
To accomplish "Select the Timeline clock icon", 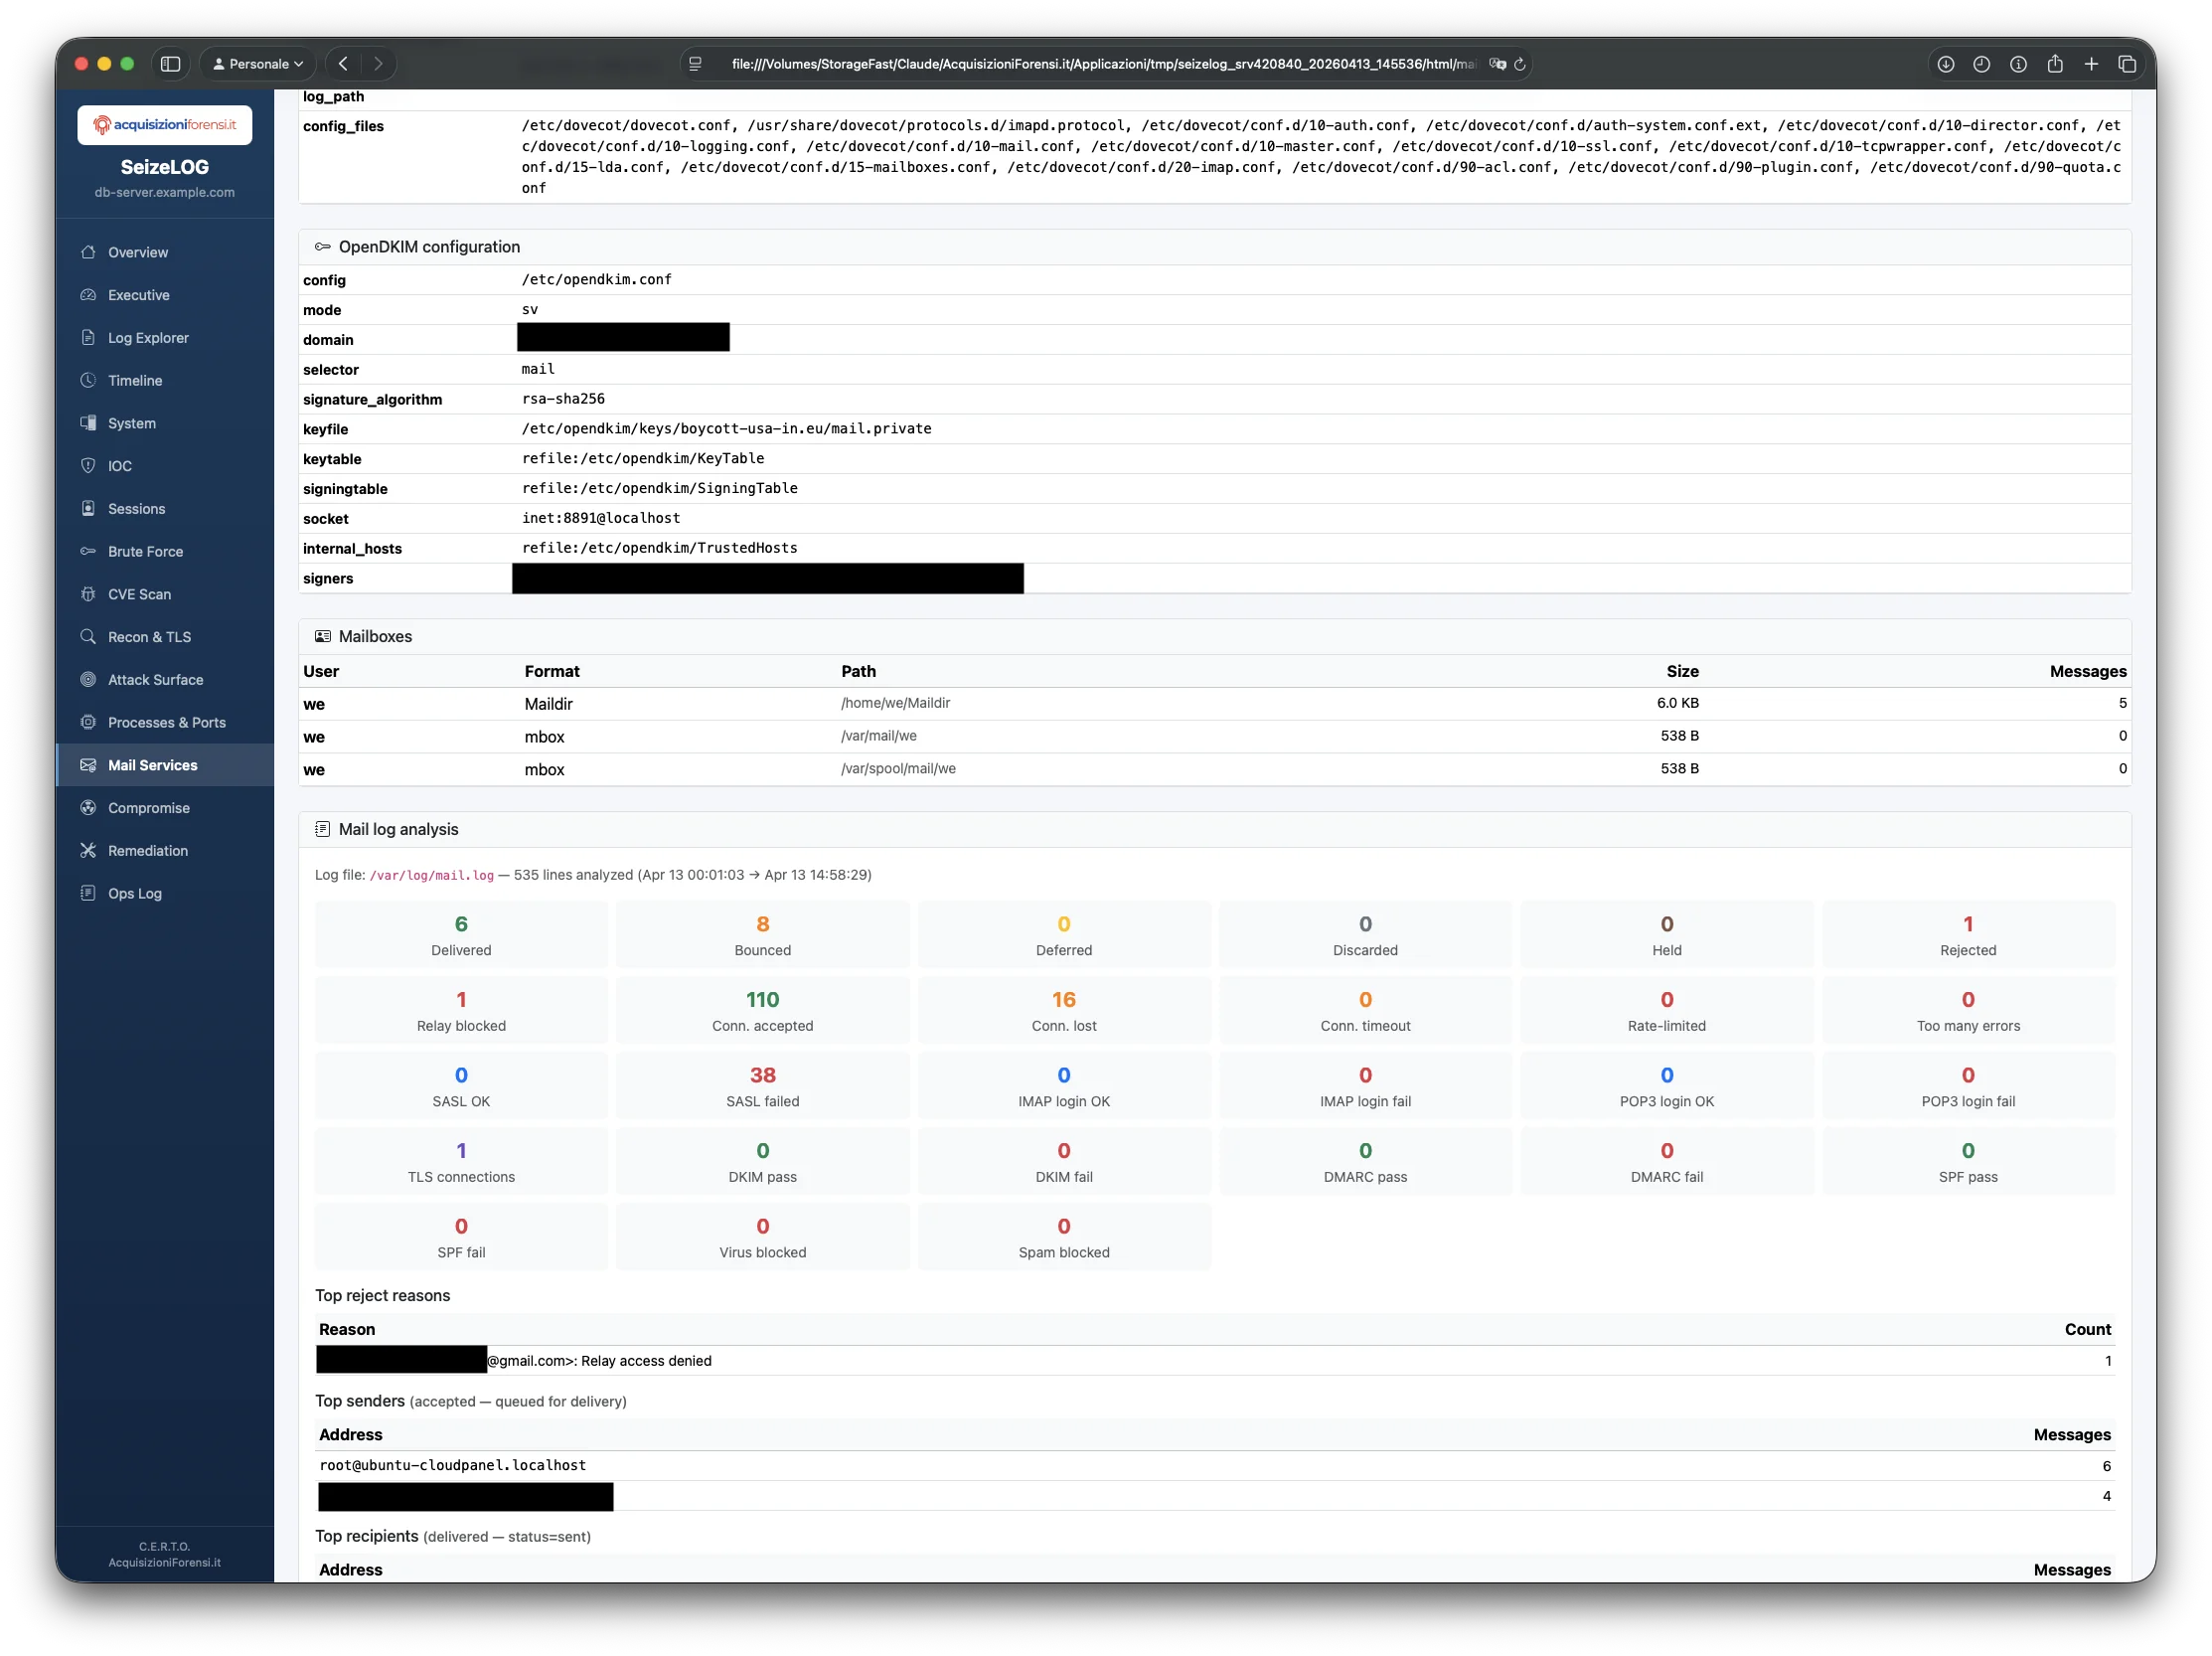I will [x=89, y=380].
